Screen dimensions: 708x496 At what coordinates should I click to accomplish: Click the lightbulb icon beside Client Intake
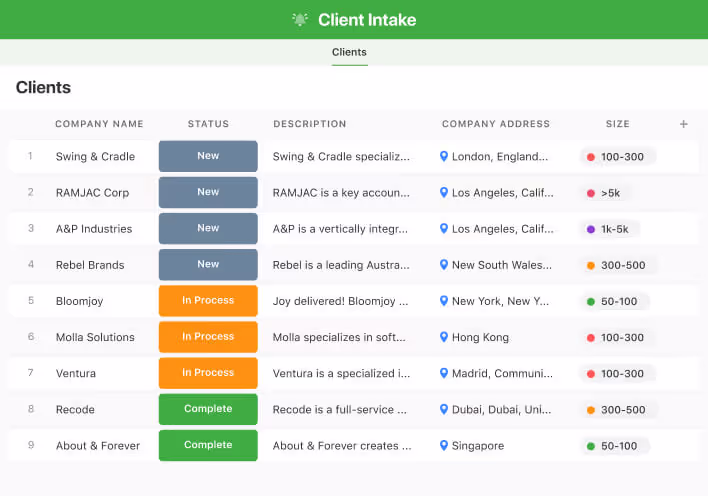point(300,20)
